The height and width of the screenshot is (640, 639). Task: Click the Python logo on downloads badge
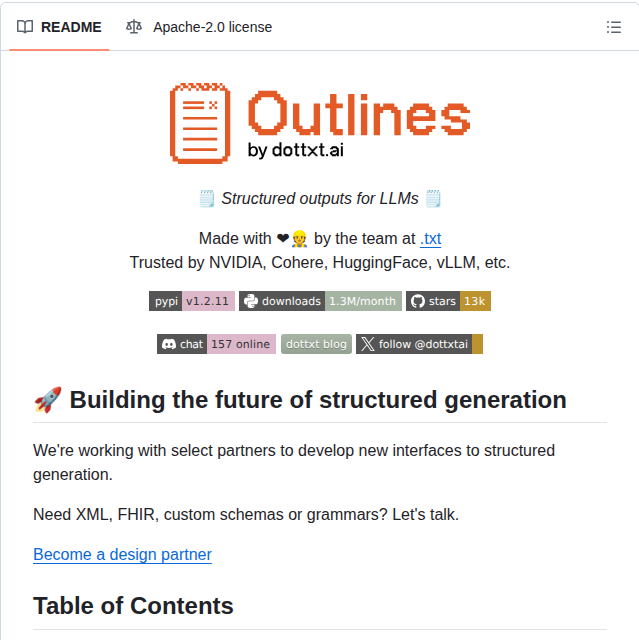(250, 301)
